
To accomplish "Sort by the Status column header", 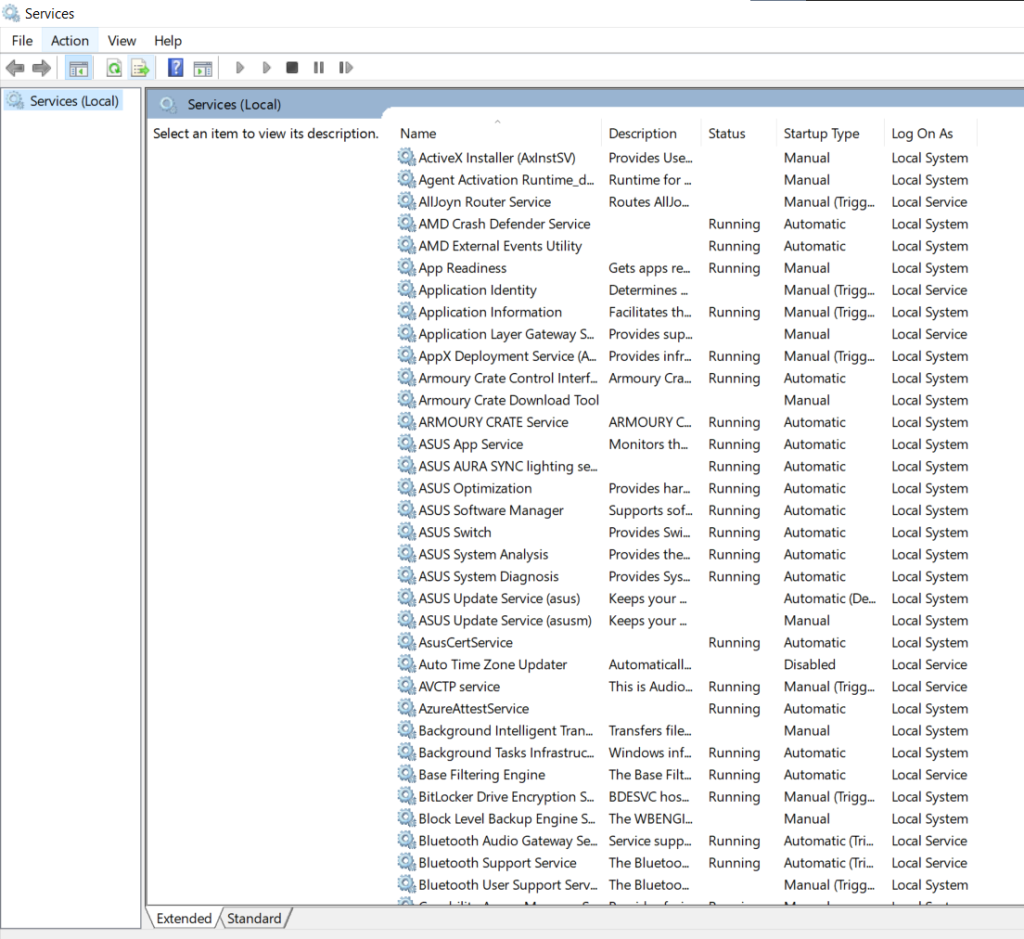I will click(739, 133).
